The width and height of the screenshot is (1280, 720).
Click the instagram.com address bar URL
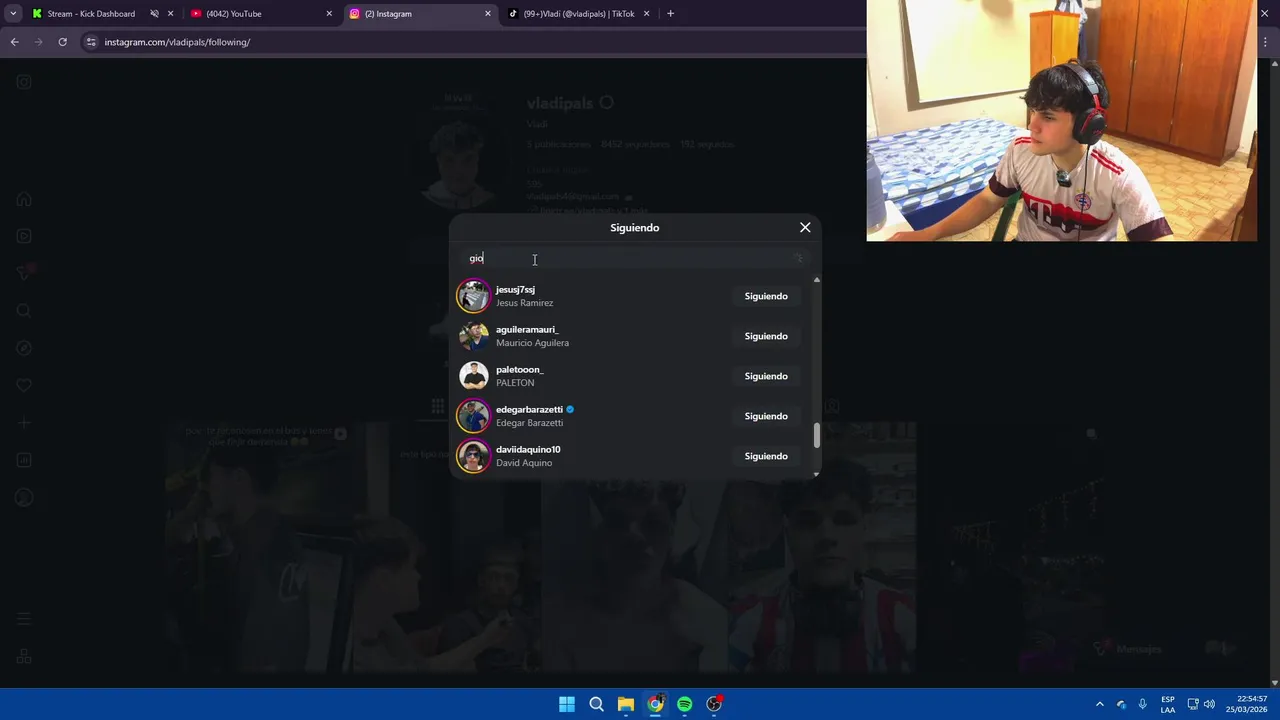[x=177, y=42]
